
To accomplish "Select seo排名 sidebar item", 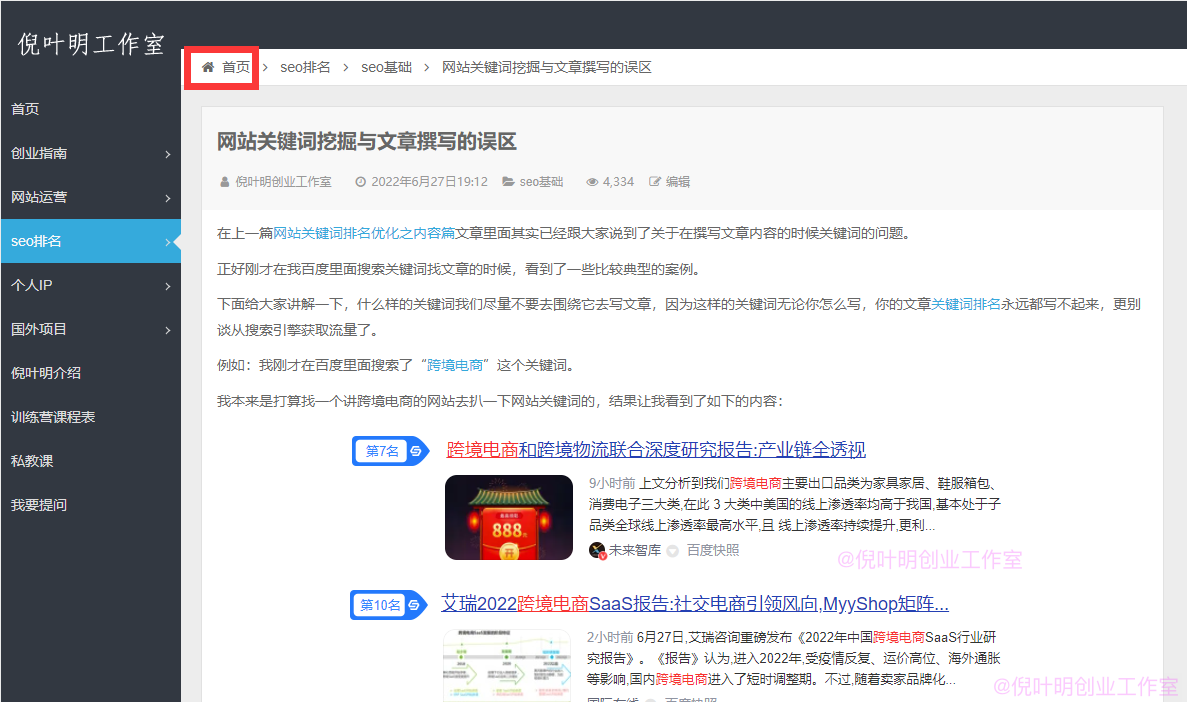I will coord(91,241).
